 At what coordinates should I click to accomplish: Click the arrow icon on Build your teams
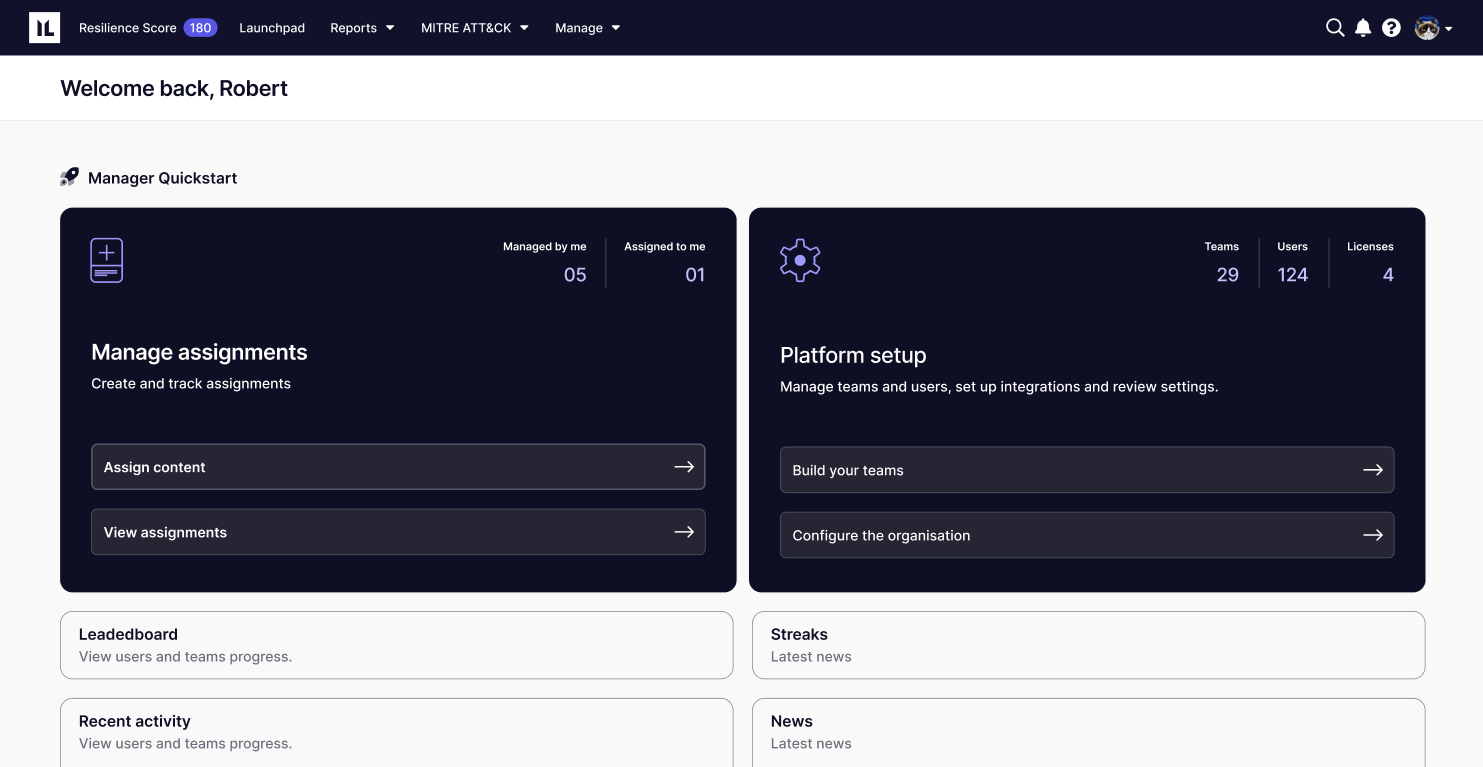click(x=1374, y=469)
